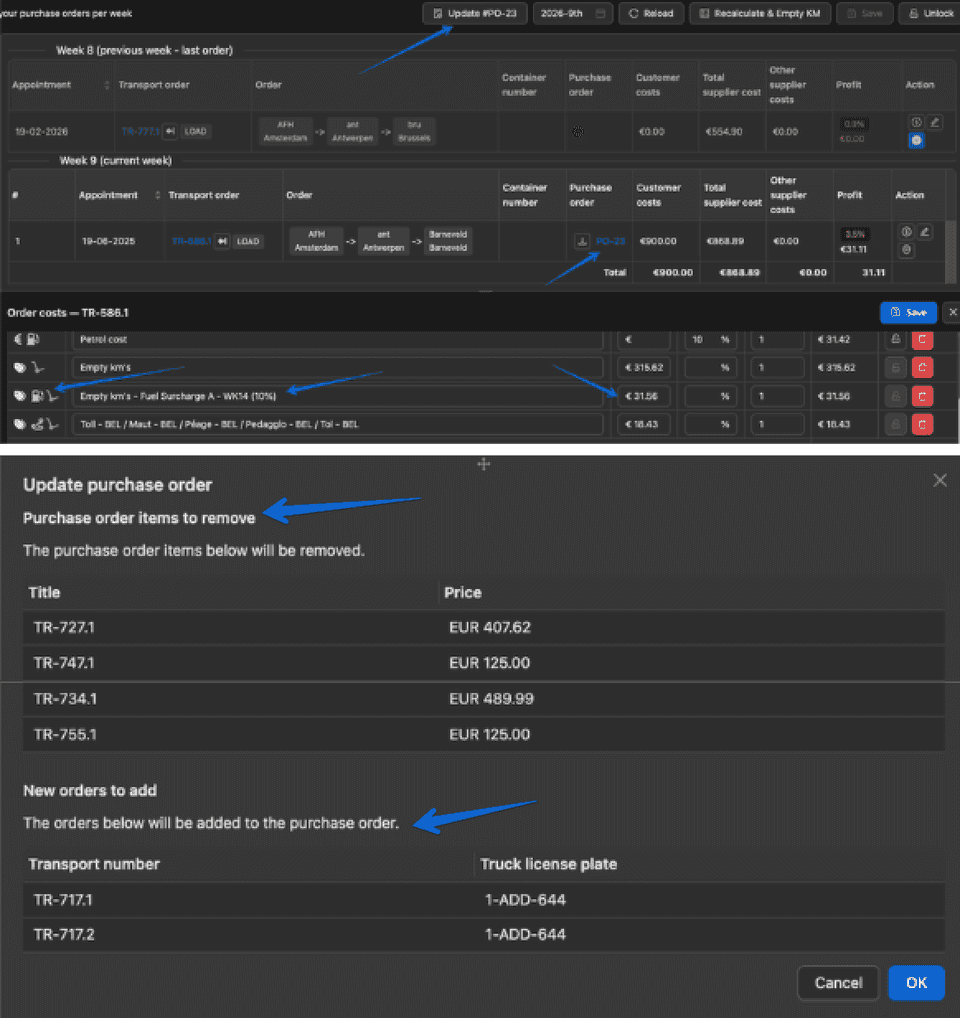Sort by Appointment column in Week 9 table

tap(157, 195)
